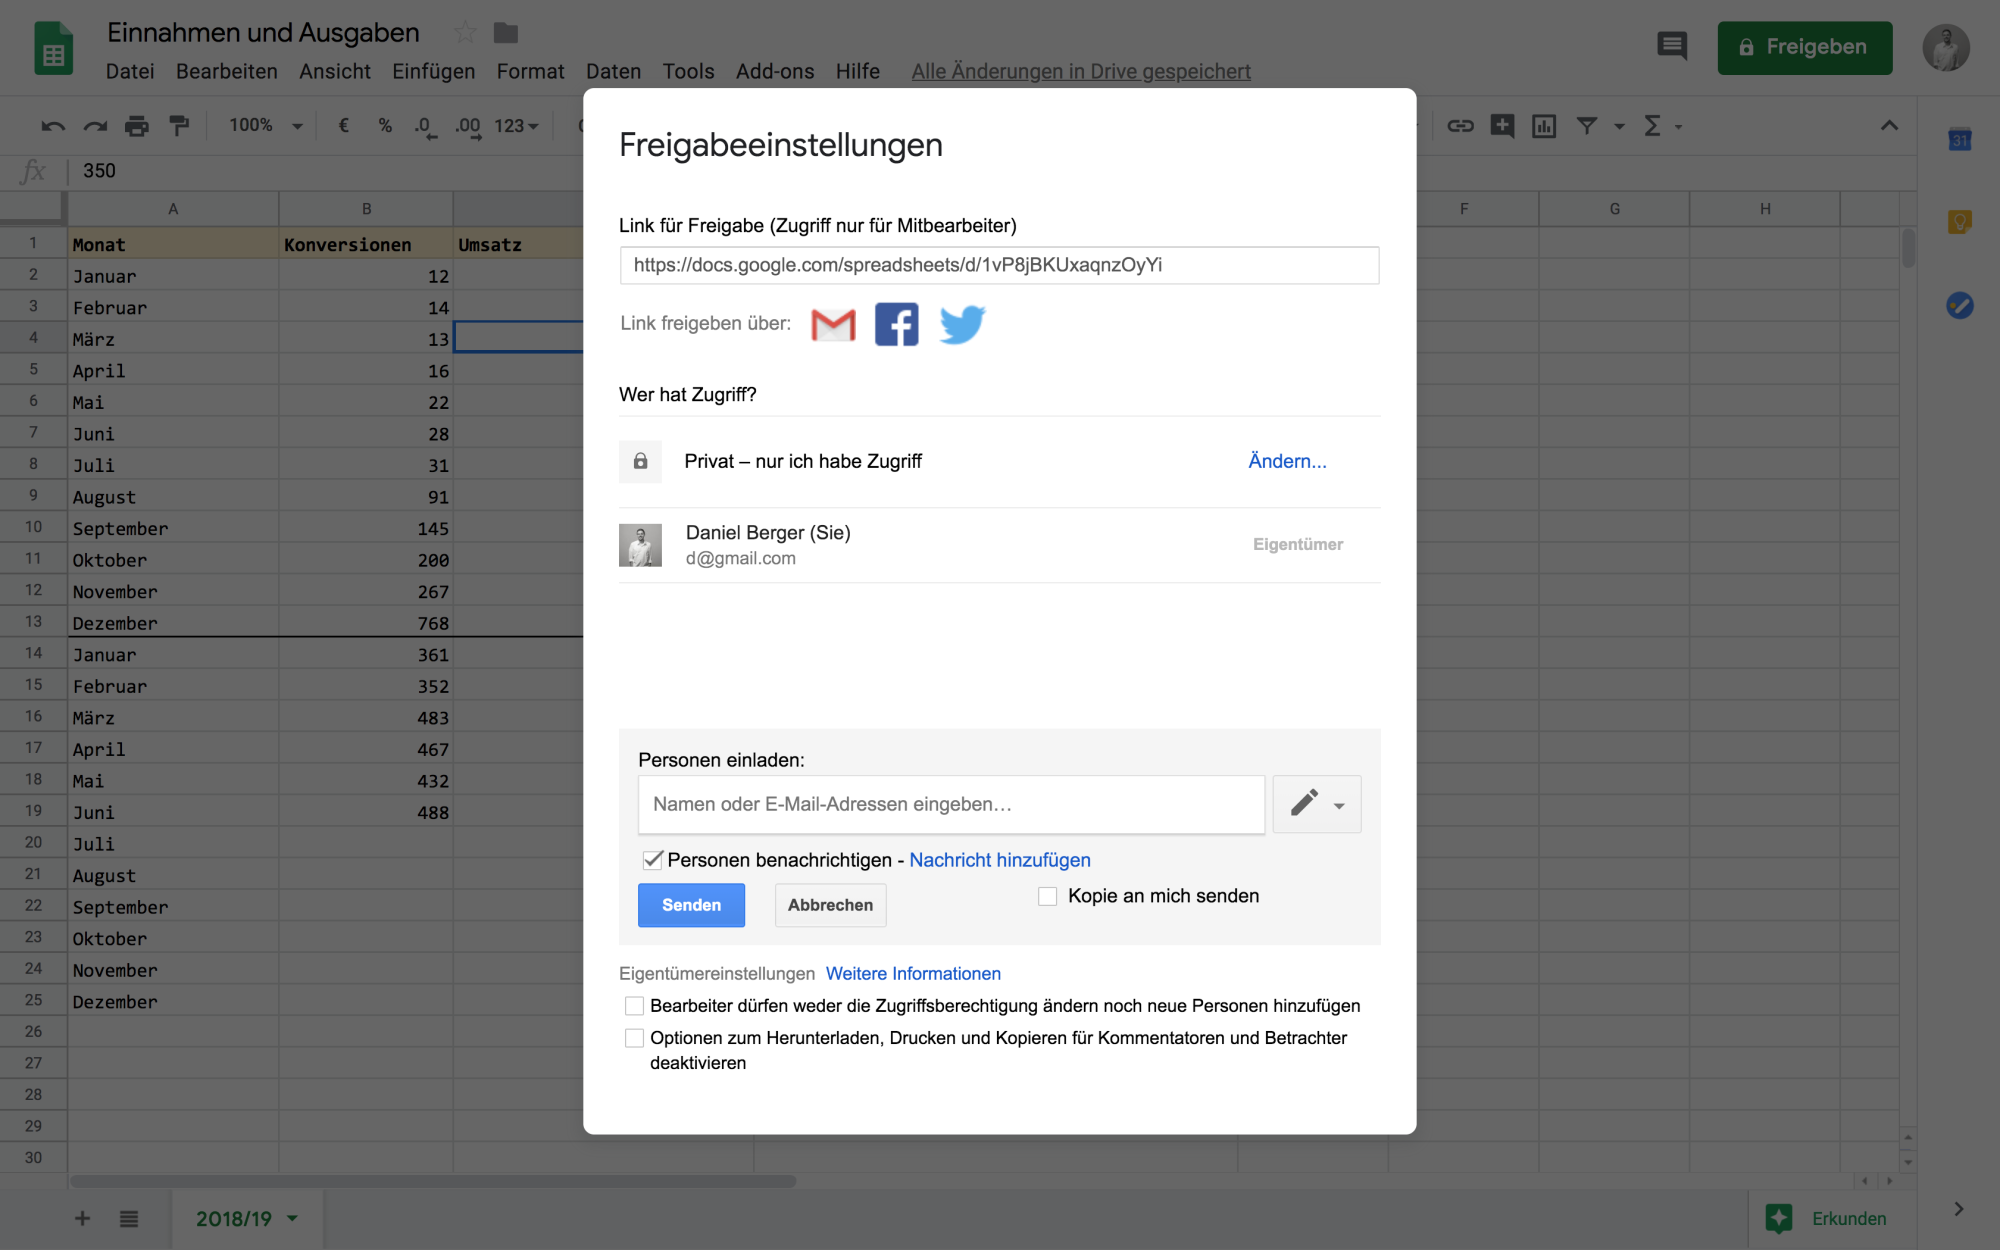Open Google Calendar side panel icon

[1959, 140]
